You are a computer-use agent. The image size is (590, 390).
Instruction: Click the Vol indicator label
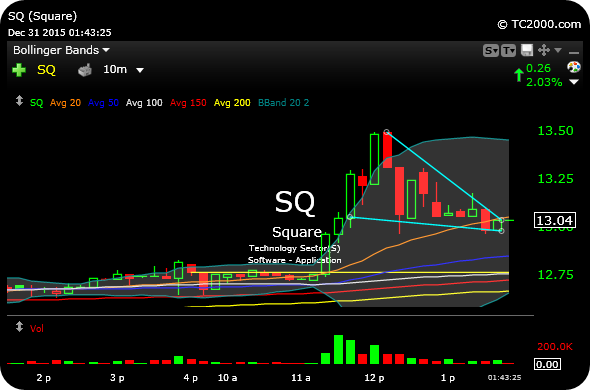tap(37, 329)
